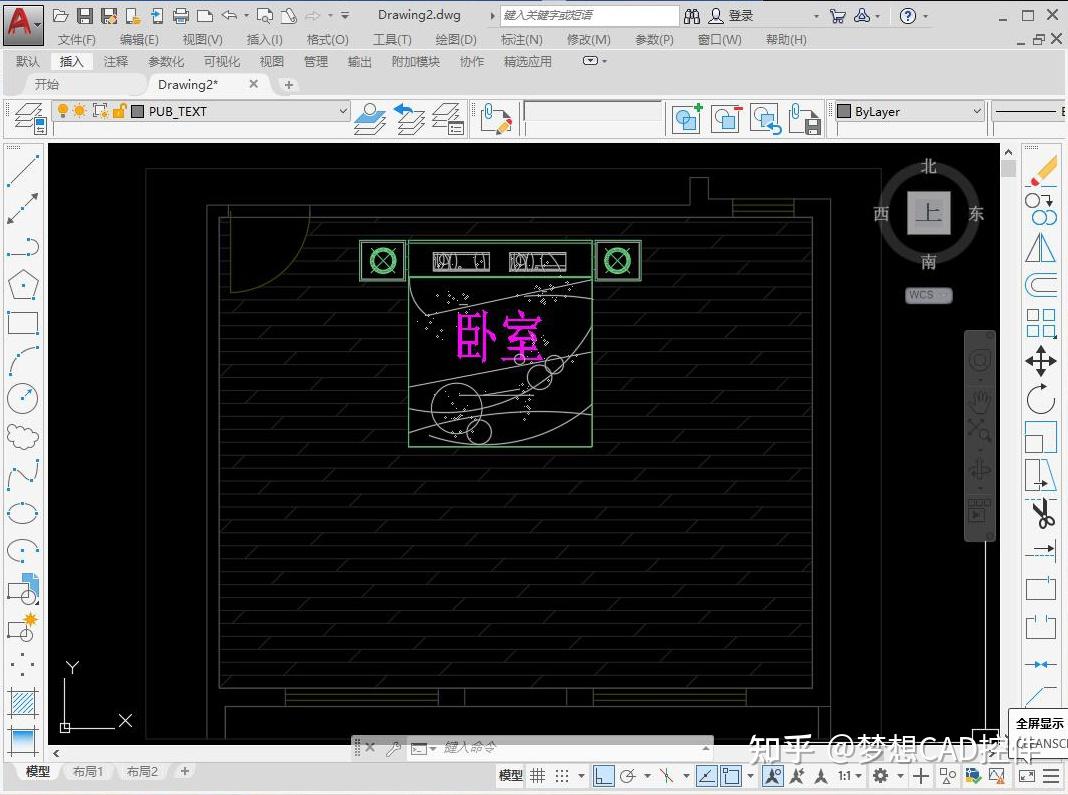Toggle object snap tracking
Viewport: 1068px width, 795px height.
click(706, 776)
